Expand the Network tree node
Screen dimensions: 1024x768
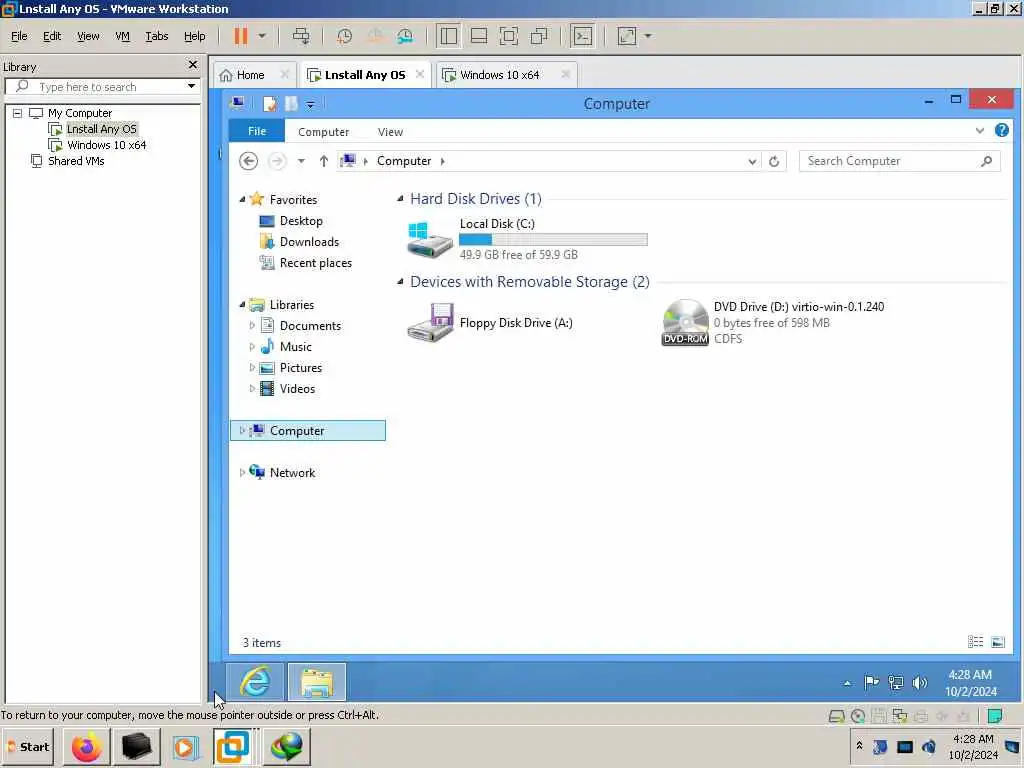(242, 472)
